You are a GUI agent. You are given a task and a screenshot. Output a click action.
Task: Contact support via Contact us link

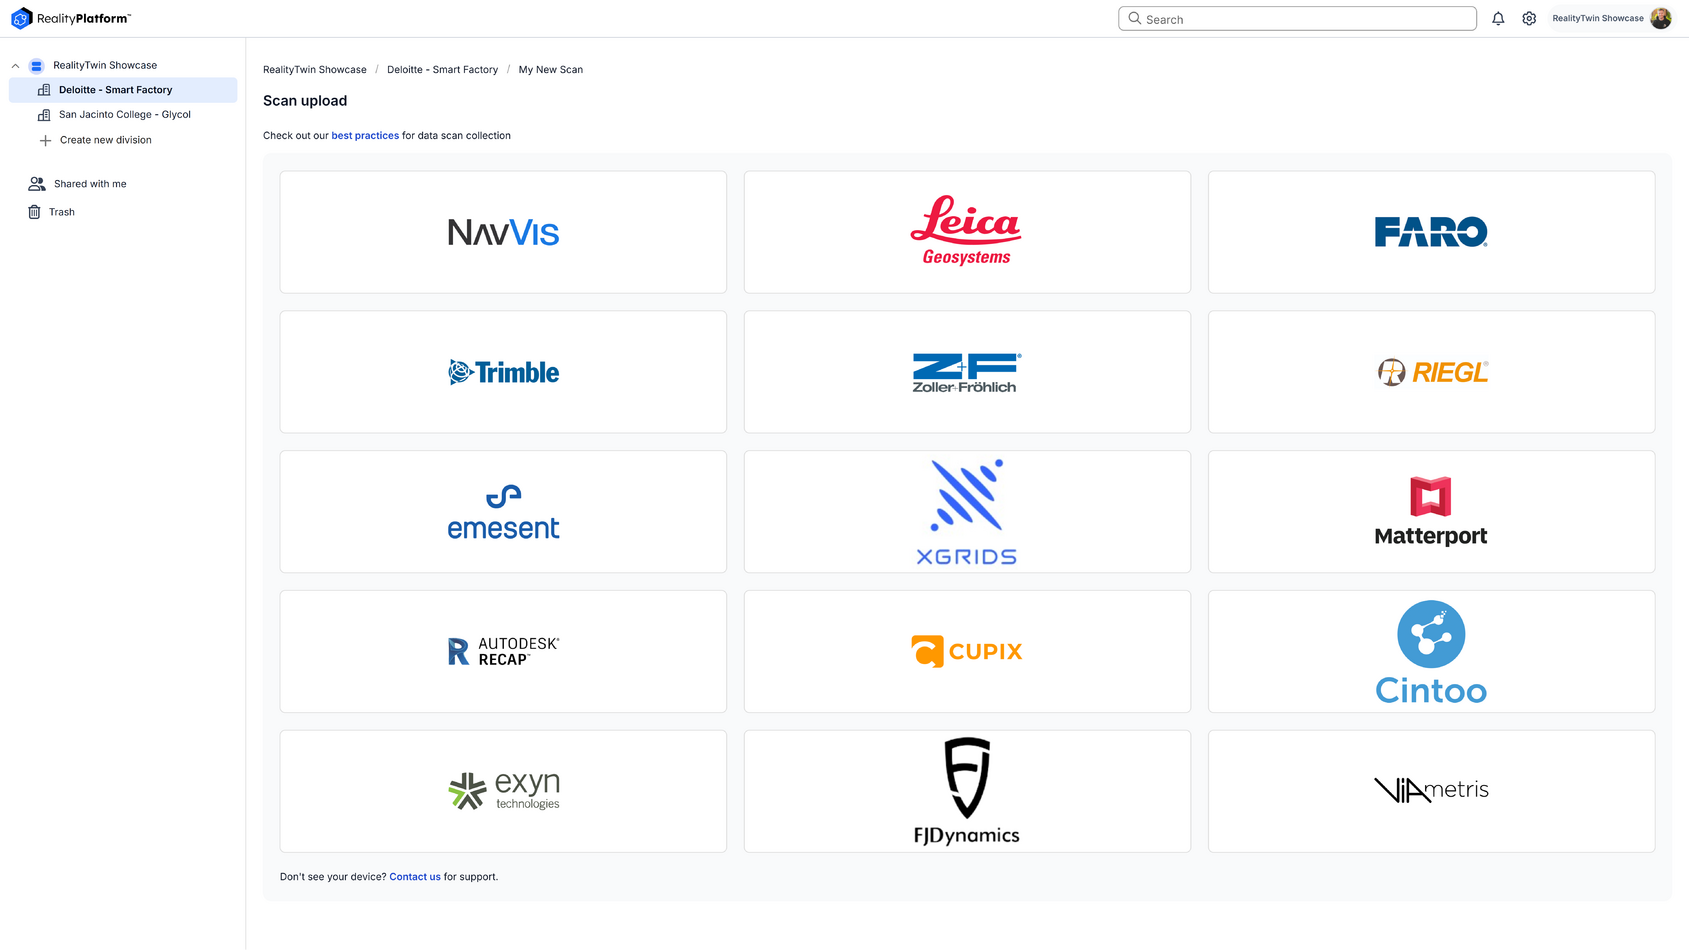click(x=414, y=876)
